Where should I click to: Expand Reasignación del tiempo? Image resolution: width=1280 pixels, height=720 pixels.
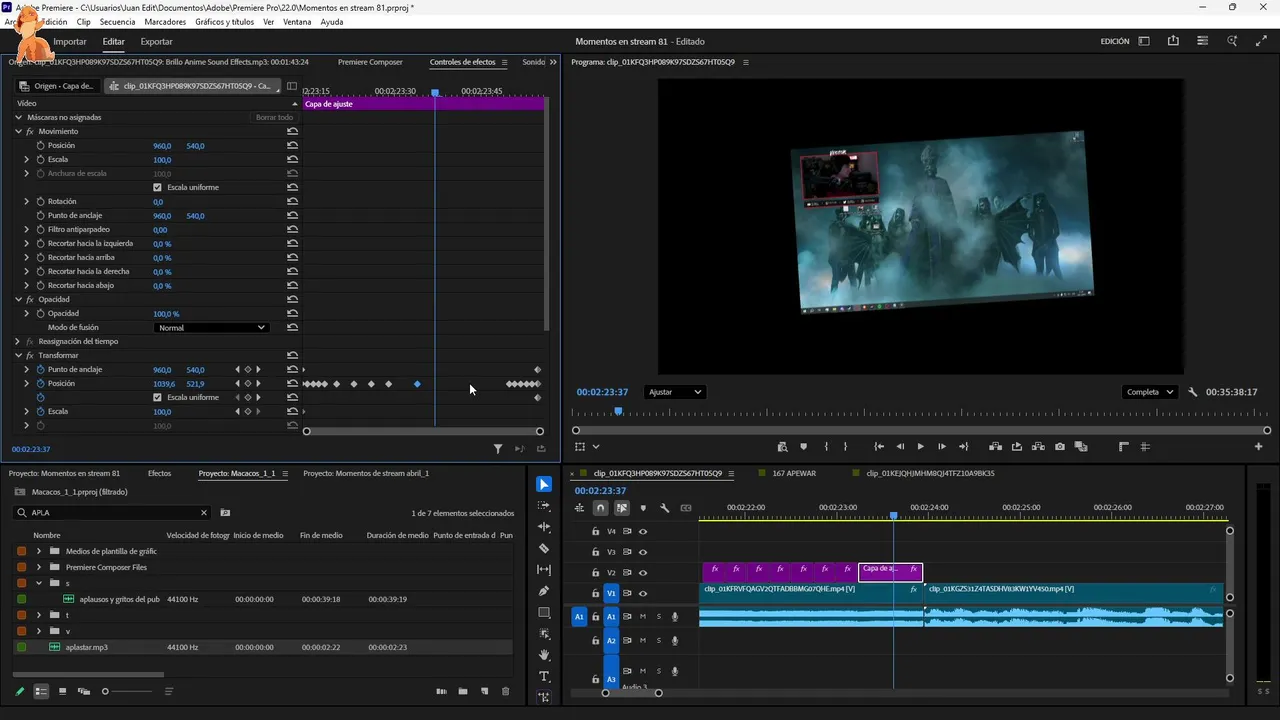click(x=18, y=342)
